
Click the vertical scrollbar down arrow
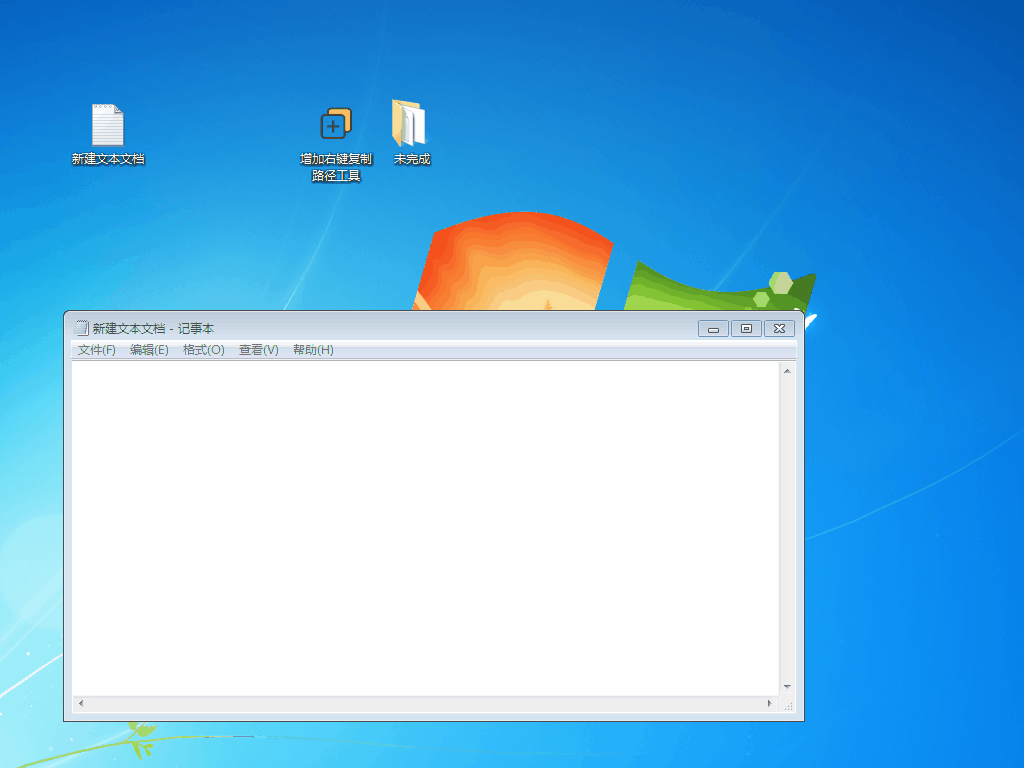[x=787, y=687]
